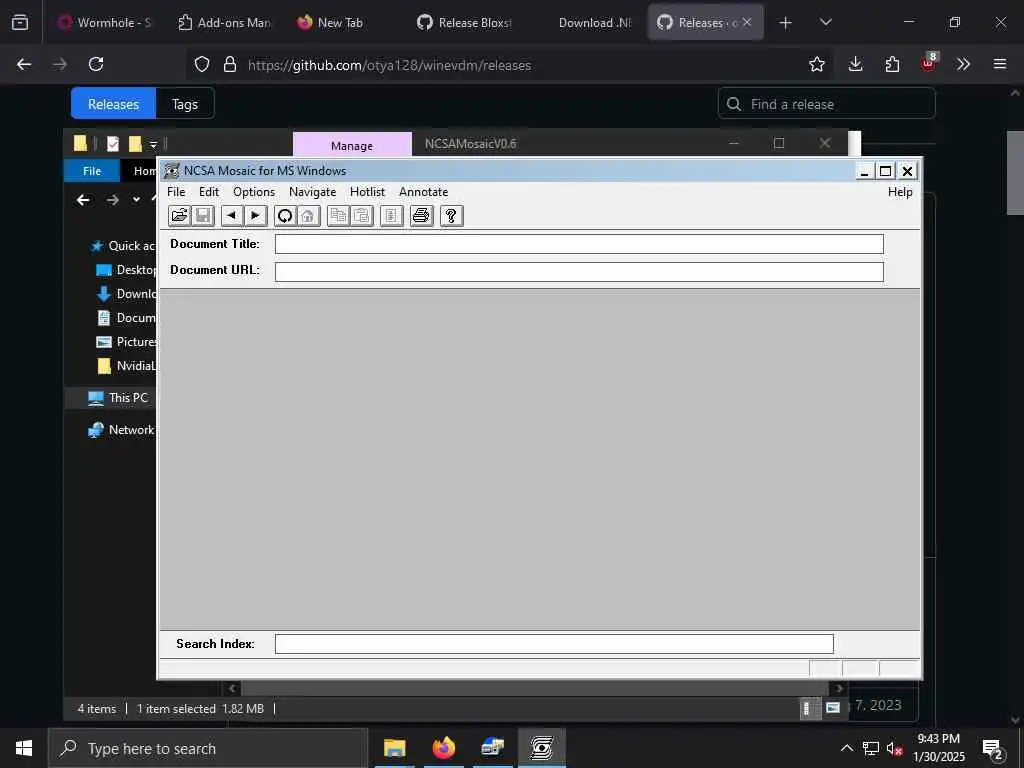This screenshot has width=1024, height=768.
Task: Open Mosaic's File menu
Action: coord(176,192)
